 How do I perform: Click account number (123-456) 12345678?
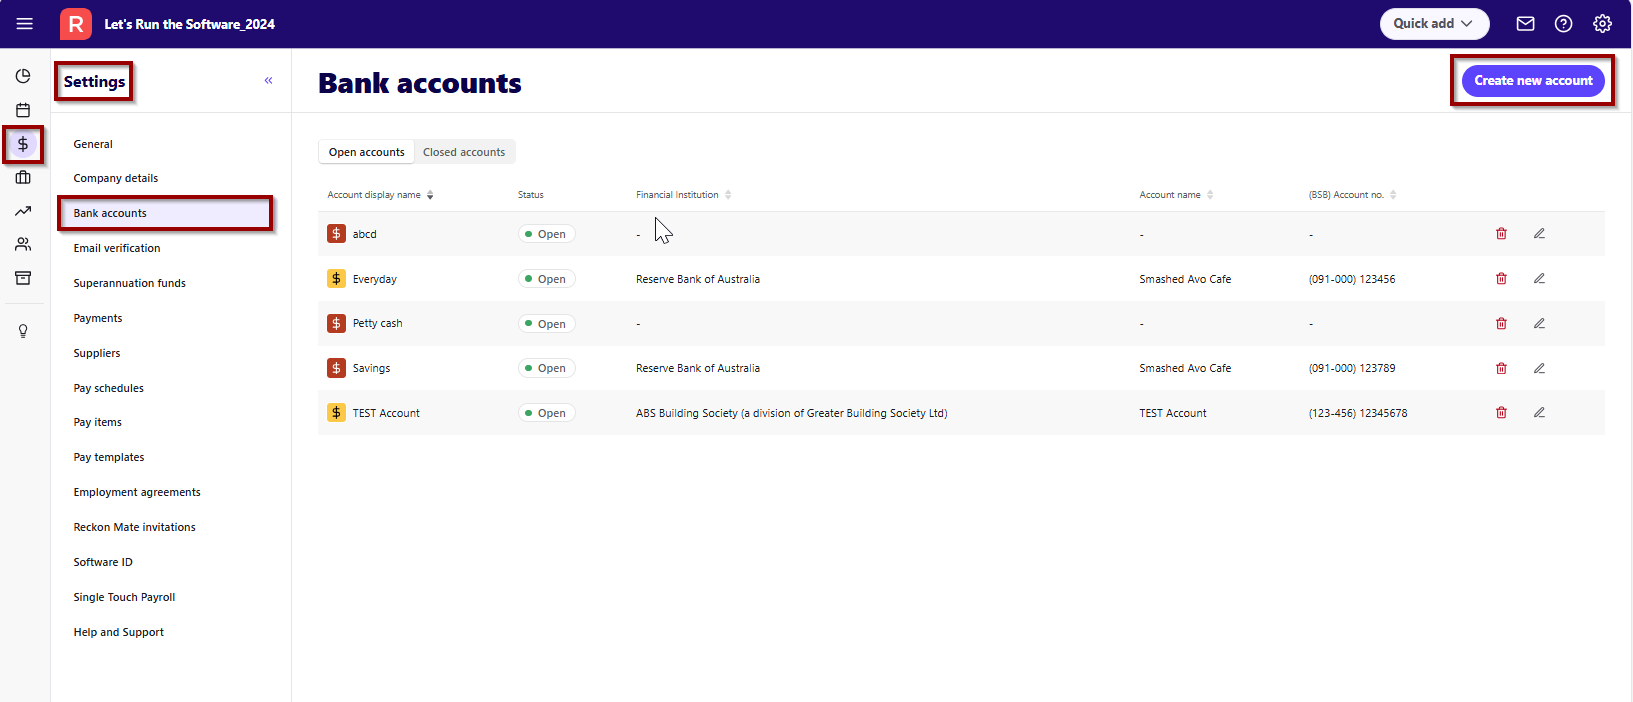tap(1358, 413)
